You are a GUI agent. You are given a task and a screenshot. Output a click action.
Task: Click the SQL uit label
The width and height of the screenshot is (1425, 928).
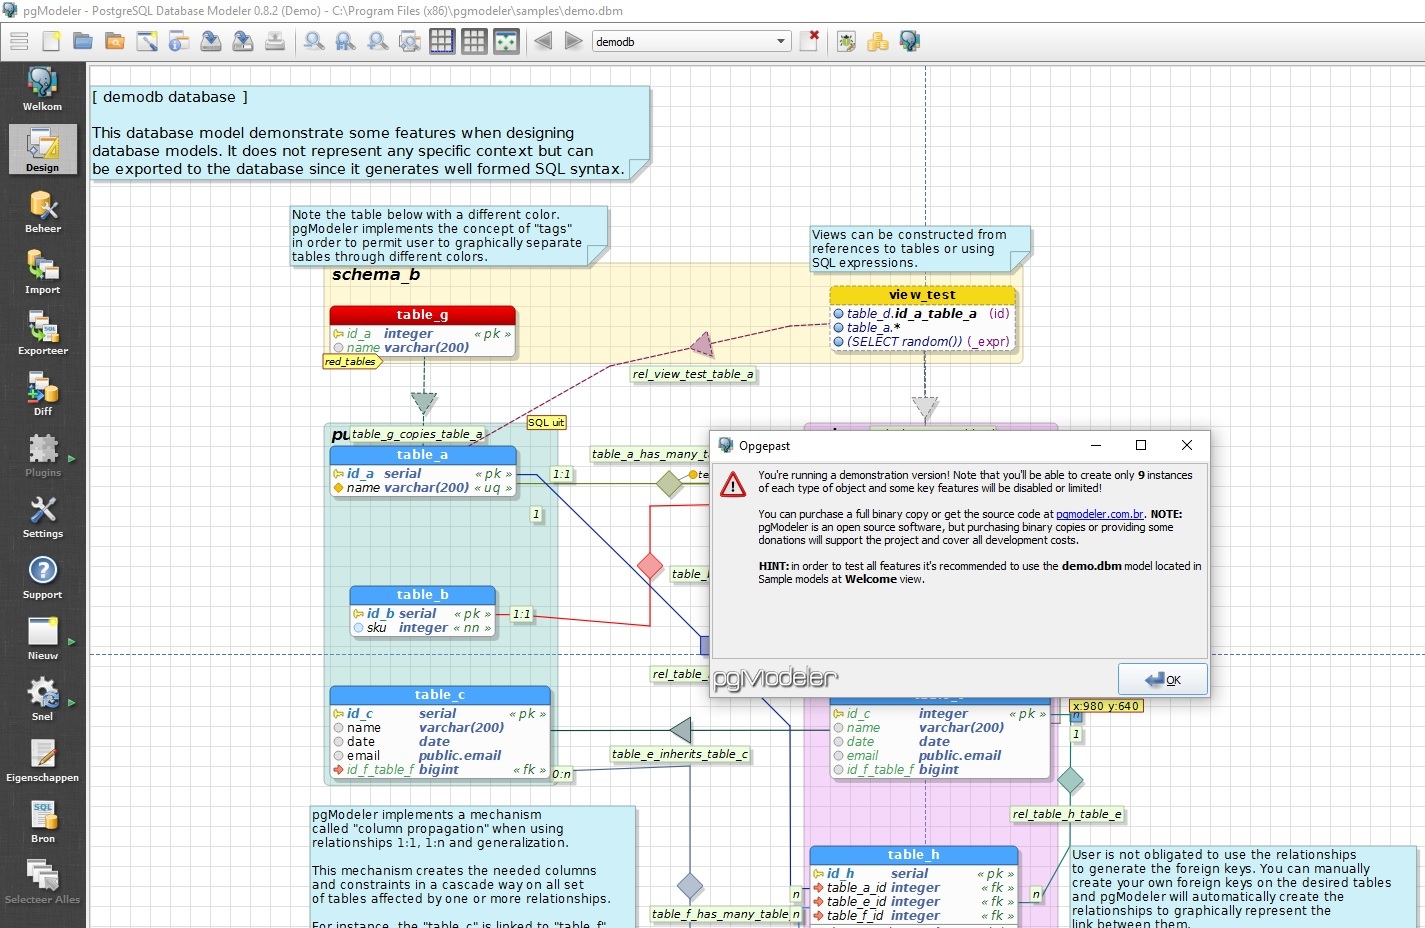(546, 422)
